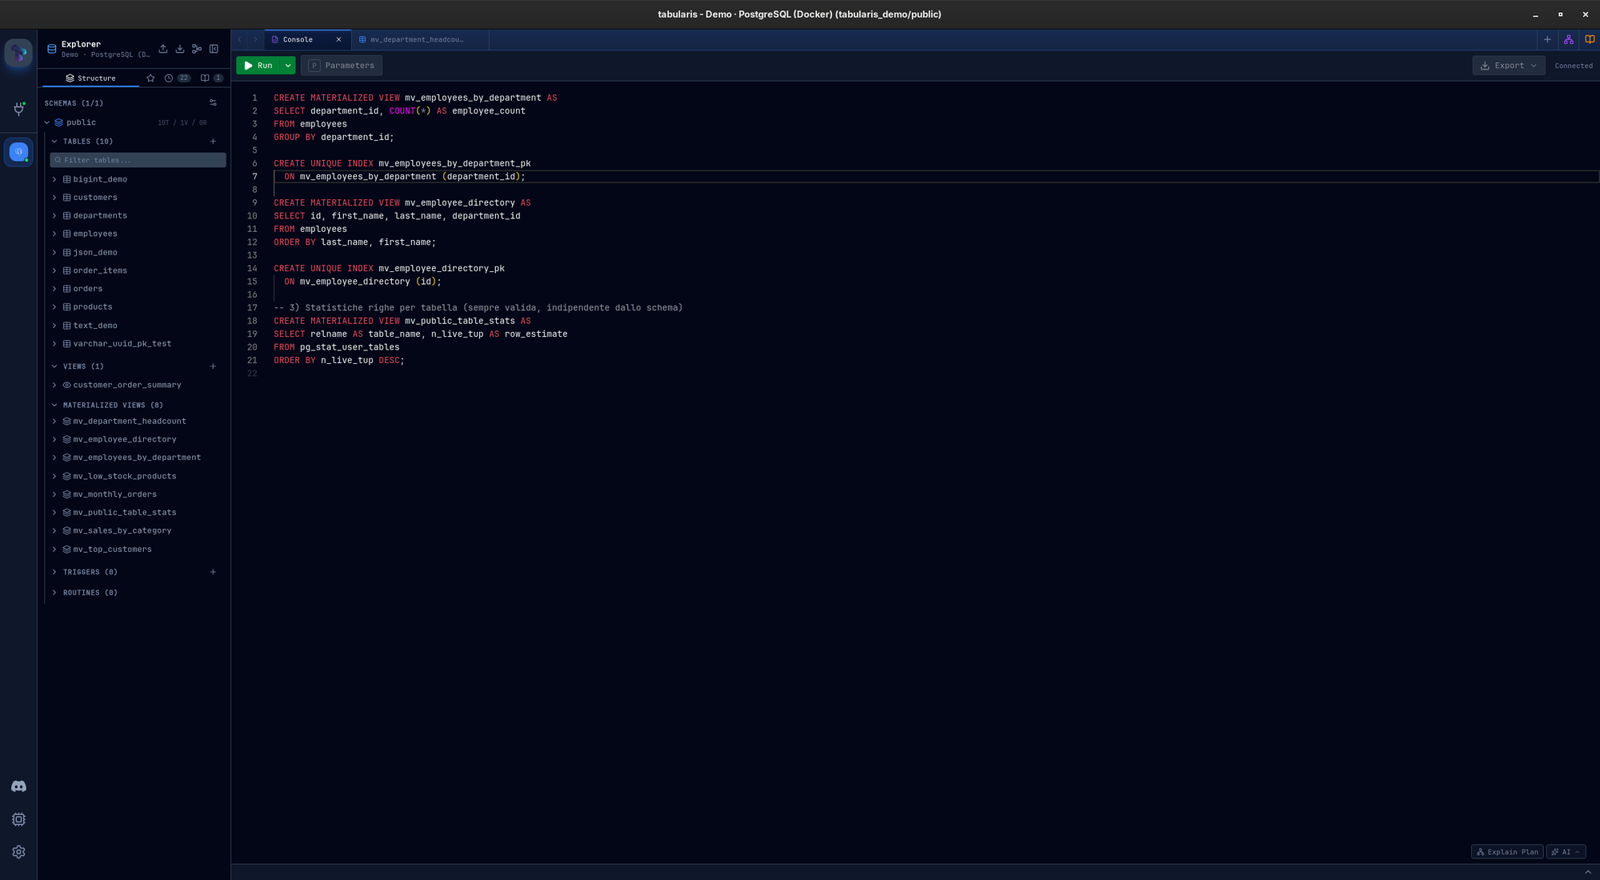Open connections via the plug icon

tap(19, 108)
